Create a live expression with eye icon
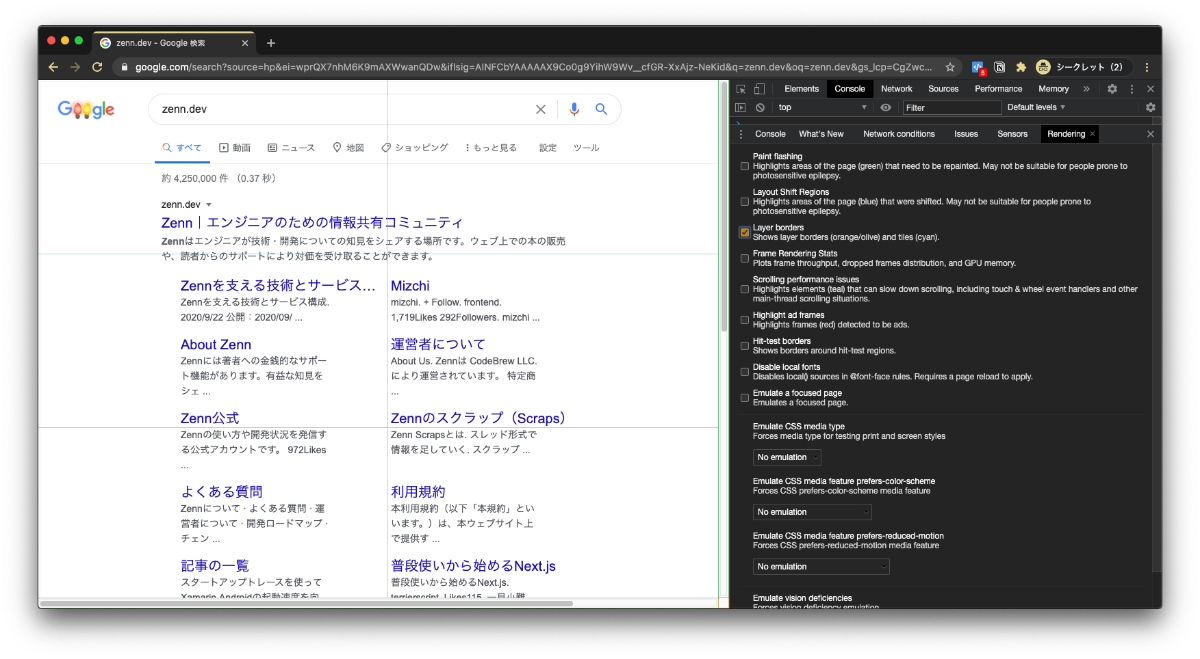This screenshot has height=659, width=1200. (x=885, y=107)
